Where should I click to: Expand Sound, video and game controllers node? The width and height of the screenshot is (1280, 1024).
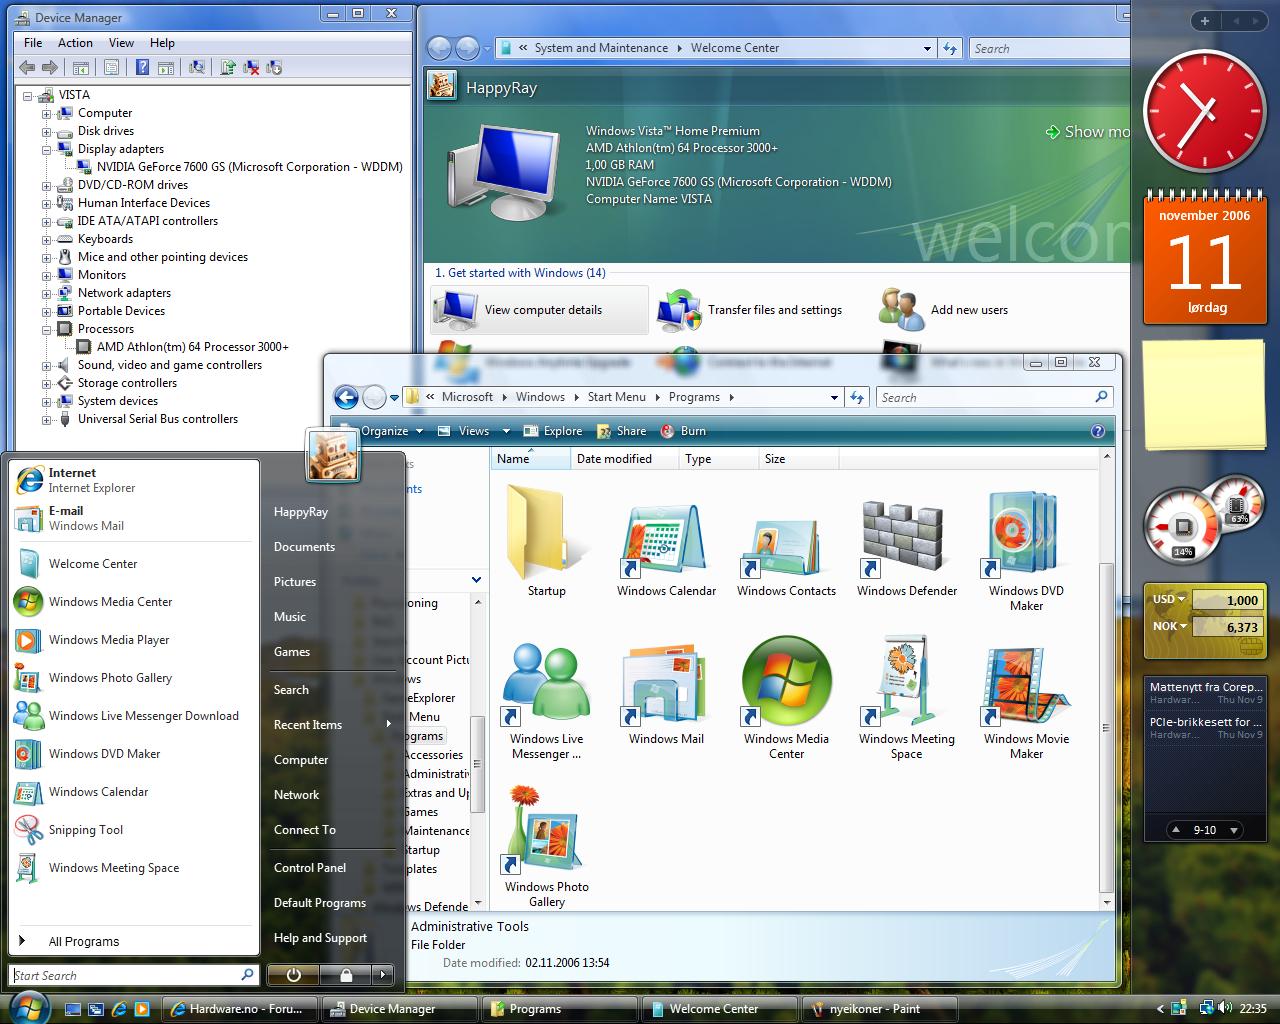tap(46, 365)
